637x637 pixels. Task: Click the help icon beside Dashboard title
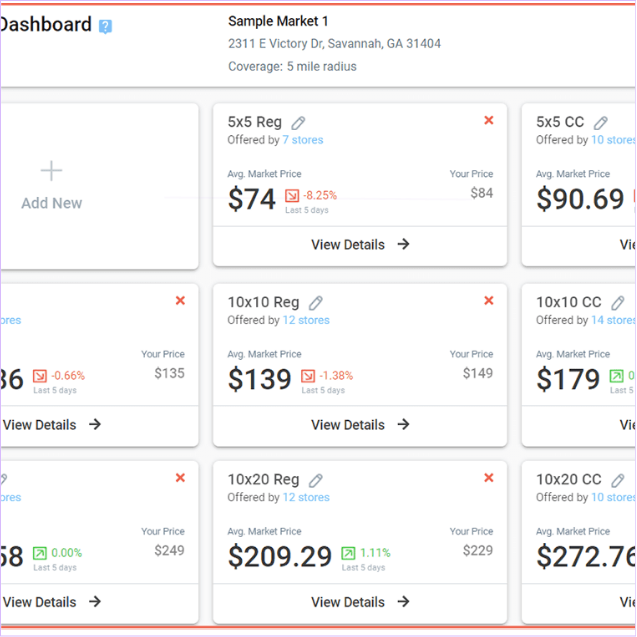106,26
